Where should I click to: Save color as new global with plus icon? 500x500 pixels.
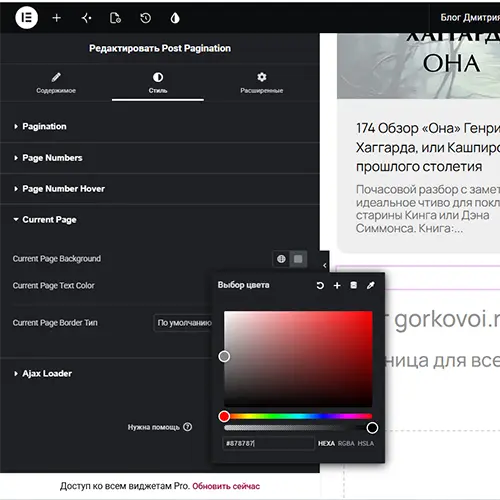[337, 285]
